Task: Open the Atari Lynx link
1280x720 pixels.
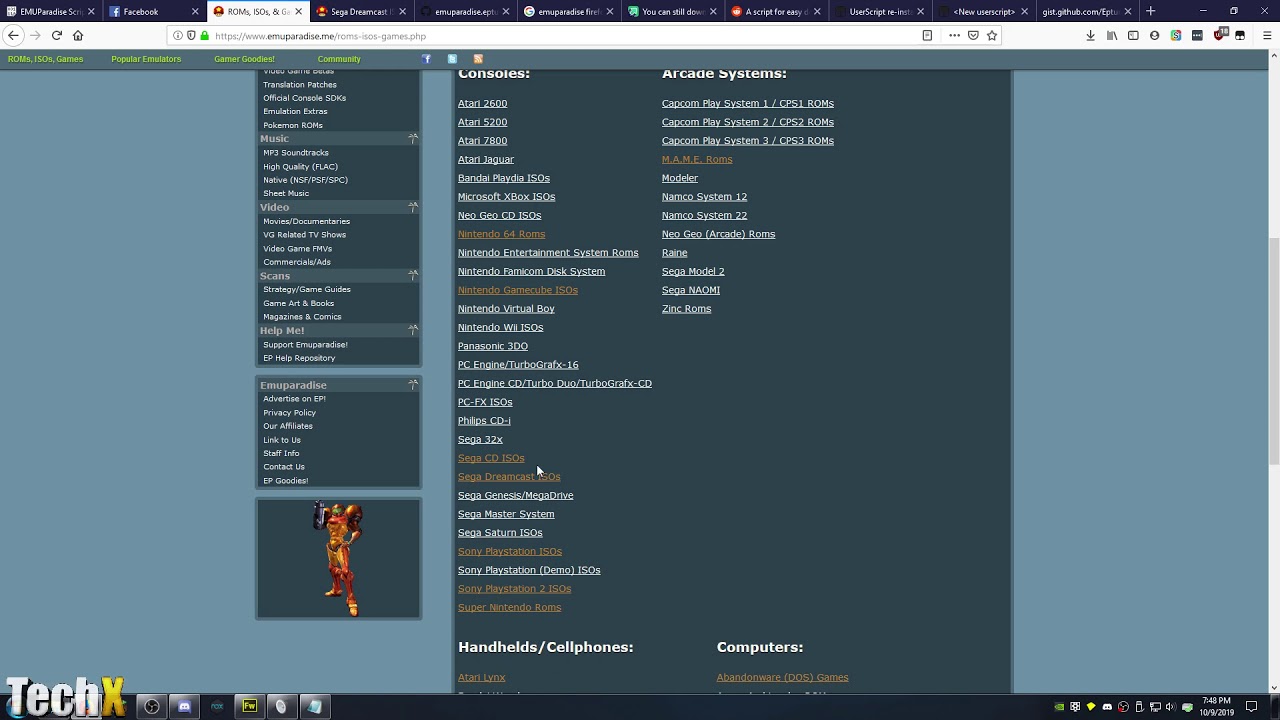Action: 481,677
